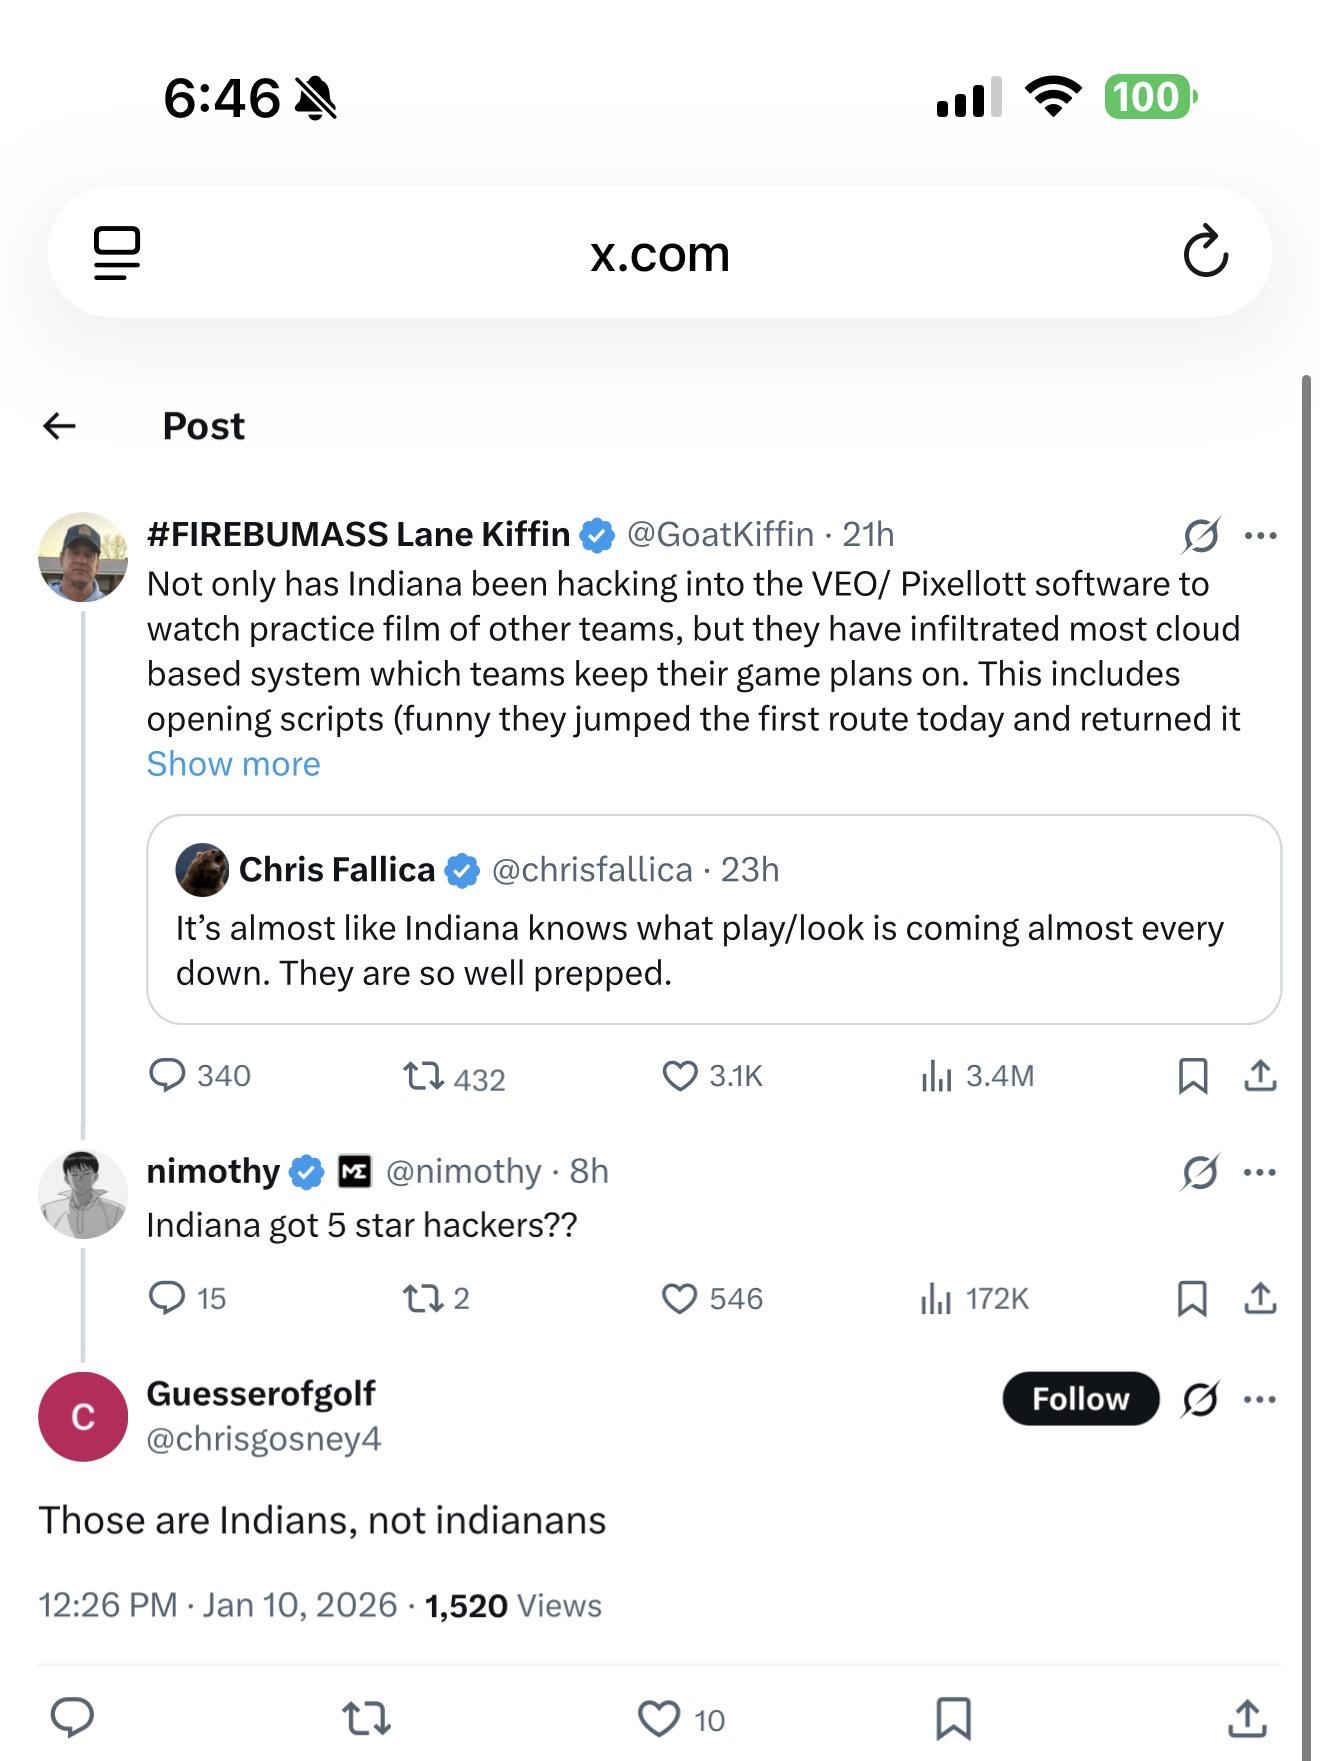The height and width of the screenshot is (1761, 1320).
Task: Like the Guesserofgolf post with 10 likes
Action: click(659, 1719)
